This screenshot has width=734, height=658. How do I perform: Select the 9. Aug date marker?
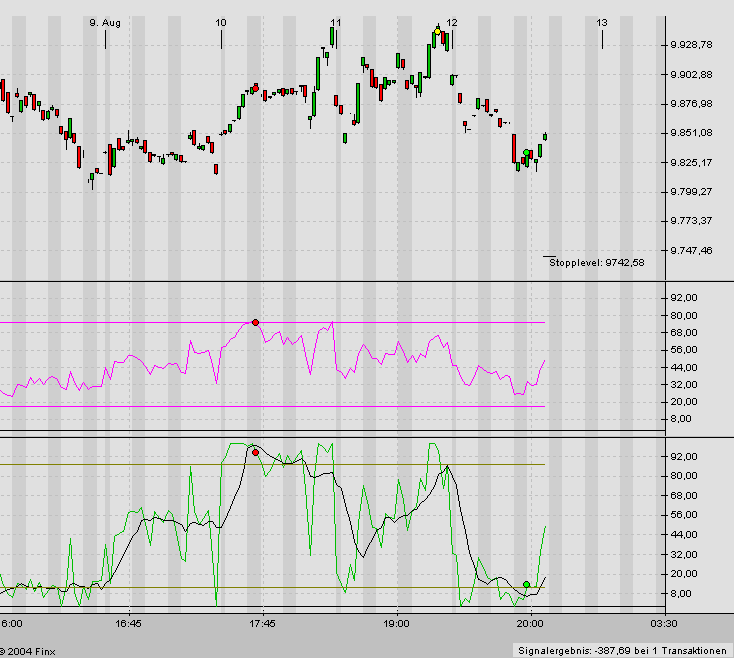tap(104, 22)
